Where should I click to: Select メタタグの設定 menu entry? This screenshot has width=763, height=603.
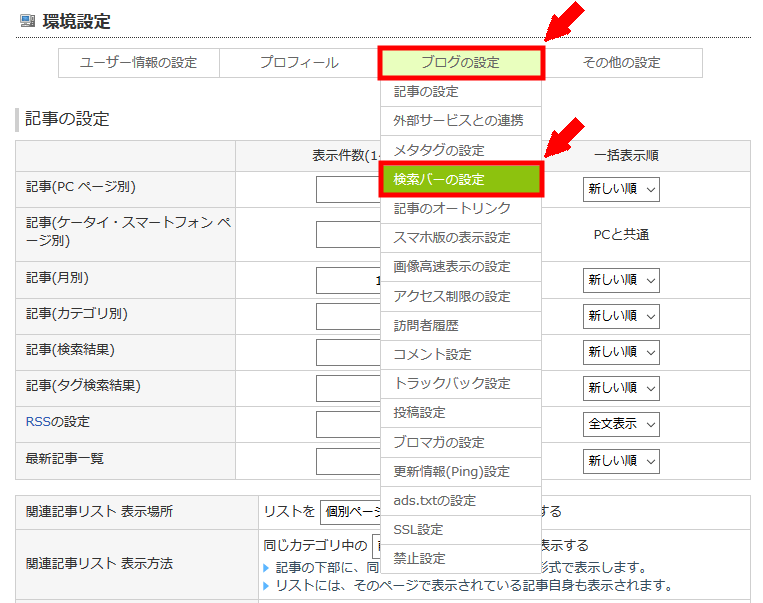[x=461, y=150]
